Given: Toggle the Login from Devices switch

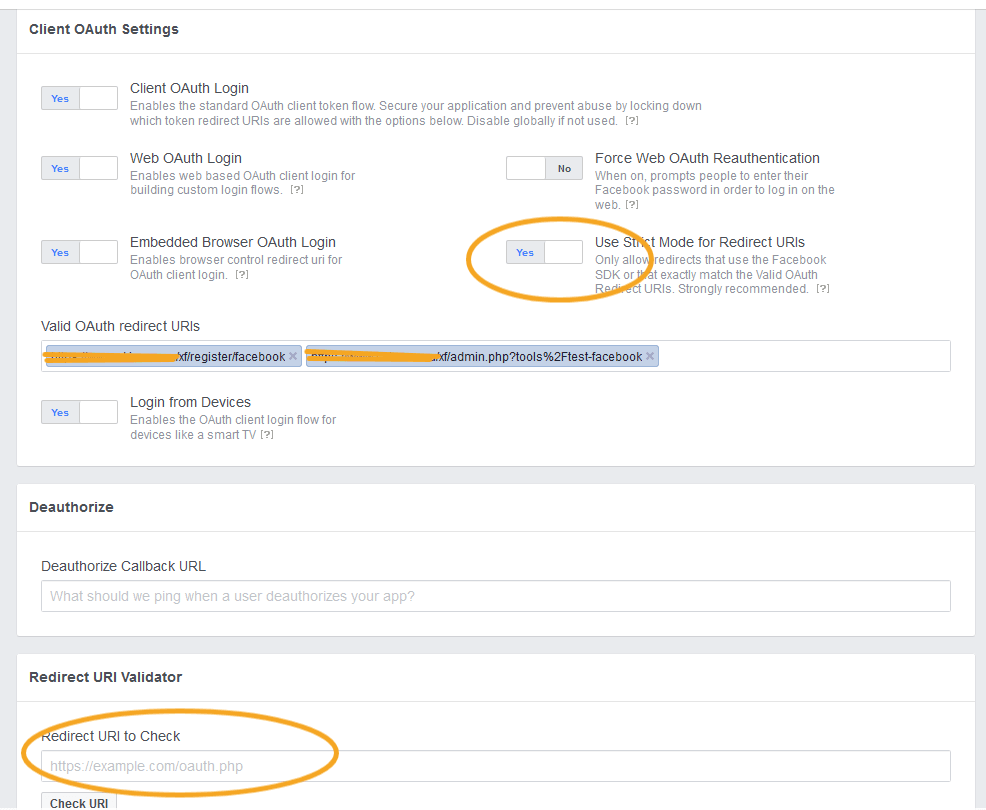Looking at the screenshot, I should (79, 412).
